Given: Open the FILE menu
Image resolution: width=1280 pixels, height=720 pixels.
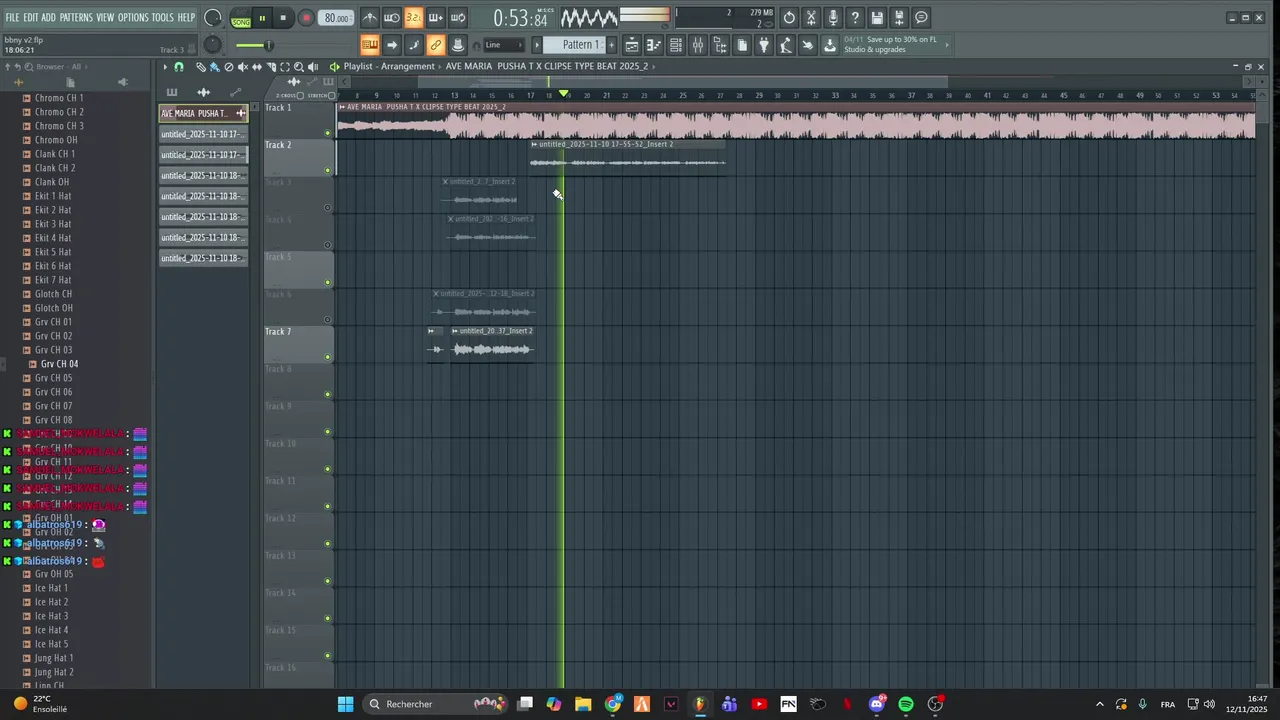Looking at the screenshot, I should point(12,18).
